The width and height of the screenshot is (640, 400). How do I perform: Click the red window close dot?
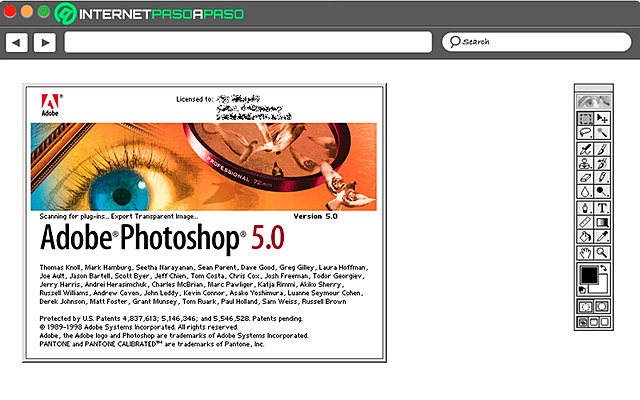[x=10, y=11]
